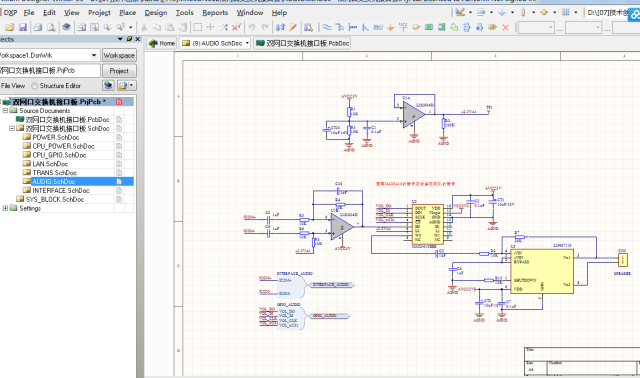
Task: Place a Sheet Symbol
Action: coord(429,27)
